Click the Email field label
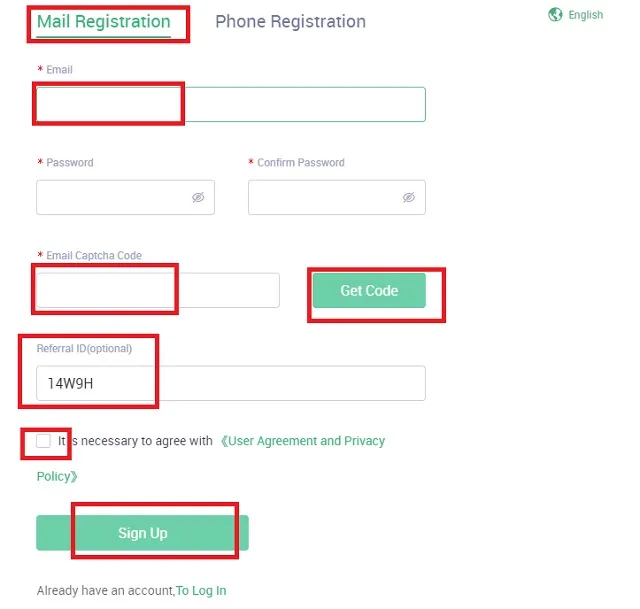Image resolution: width=640 pixels, height=609 pixels. (59, 70)
